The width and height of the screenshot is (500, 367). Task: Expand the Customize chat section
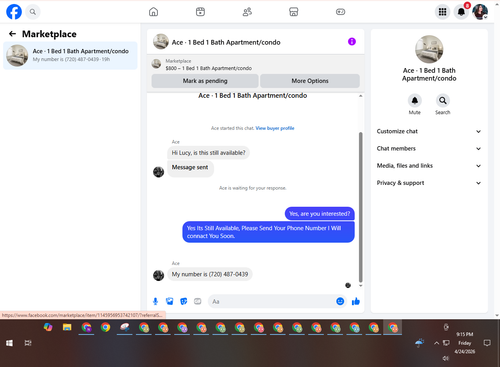click(x=429, y=131)
